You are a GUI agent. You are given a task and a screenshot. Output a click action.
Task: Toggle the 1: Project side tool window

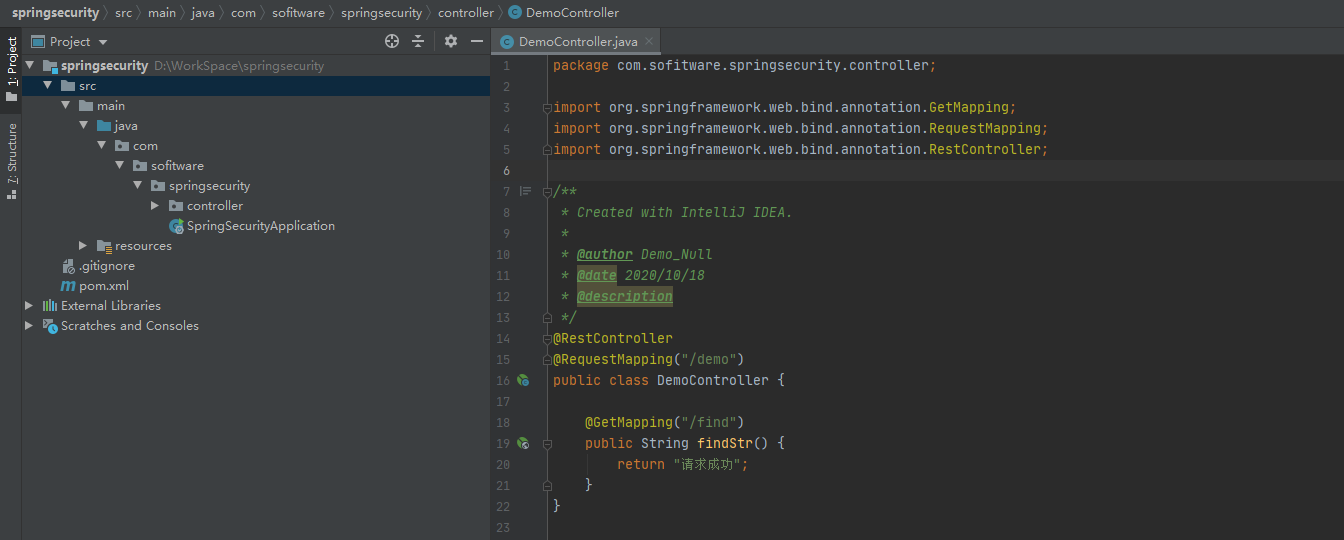[11, 70]
